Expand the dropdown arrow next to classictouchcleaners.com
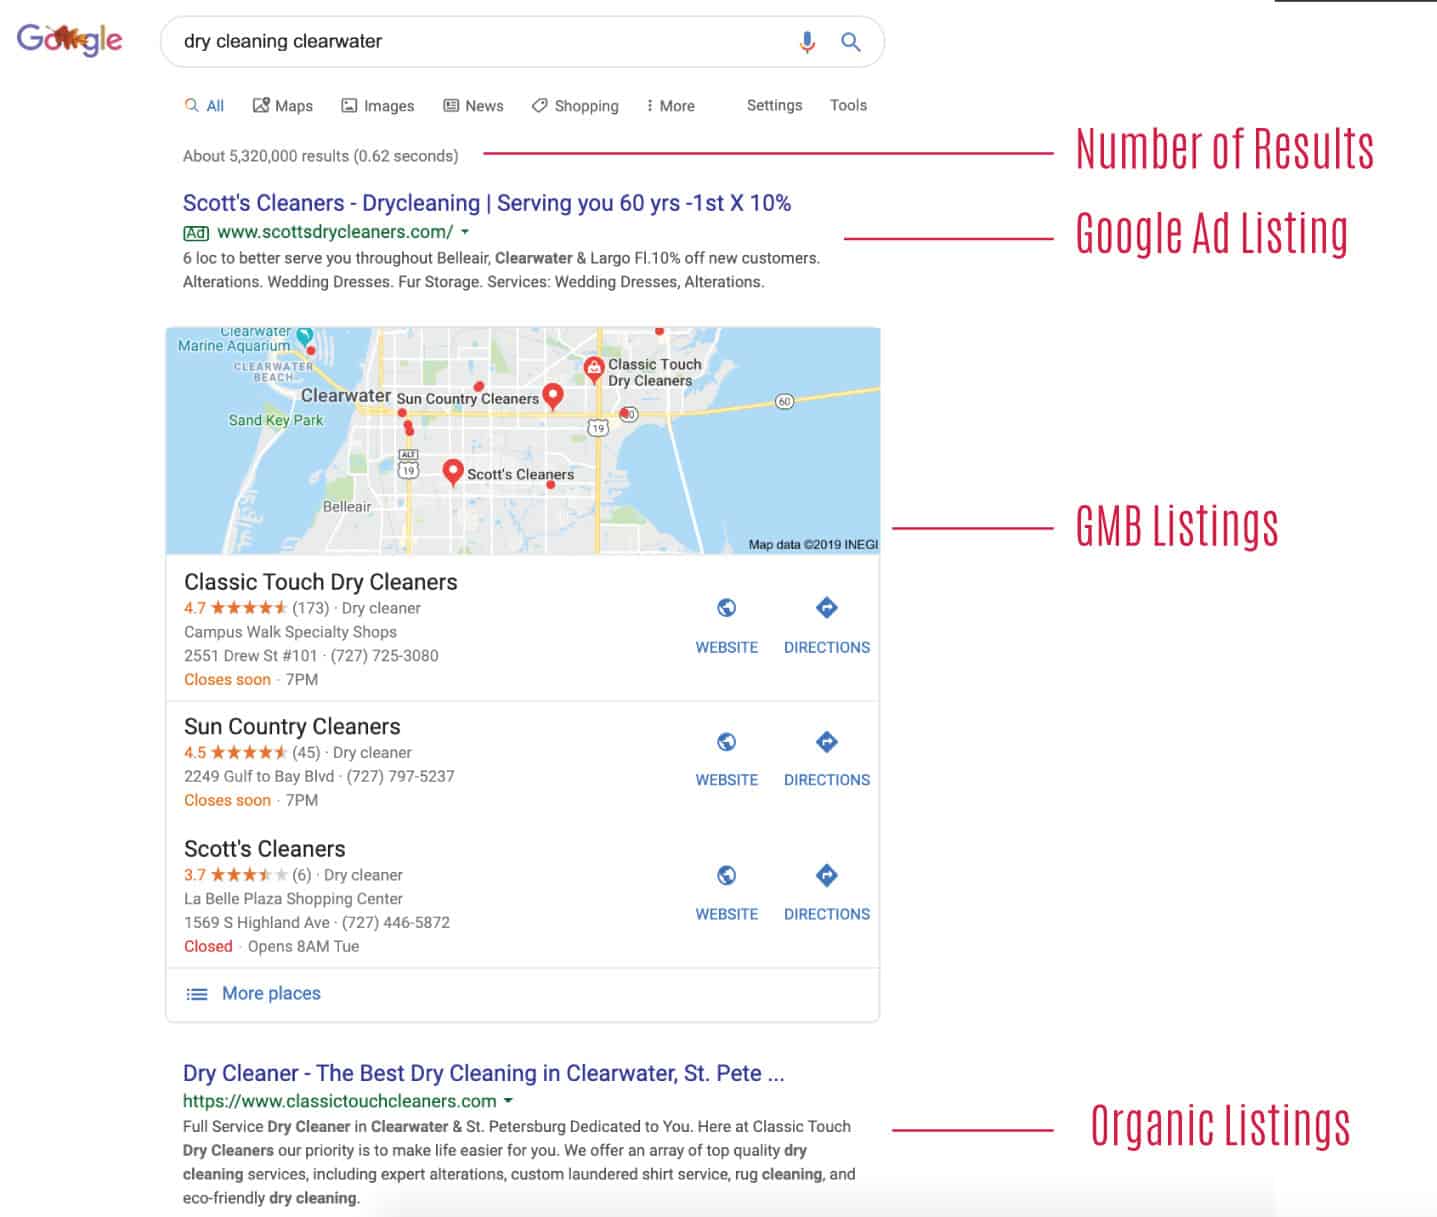This screenshot has width=1437, height=1217. coord(509,1100)
